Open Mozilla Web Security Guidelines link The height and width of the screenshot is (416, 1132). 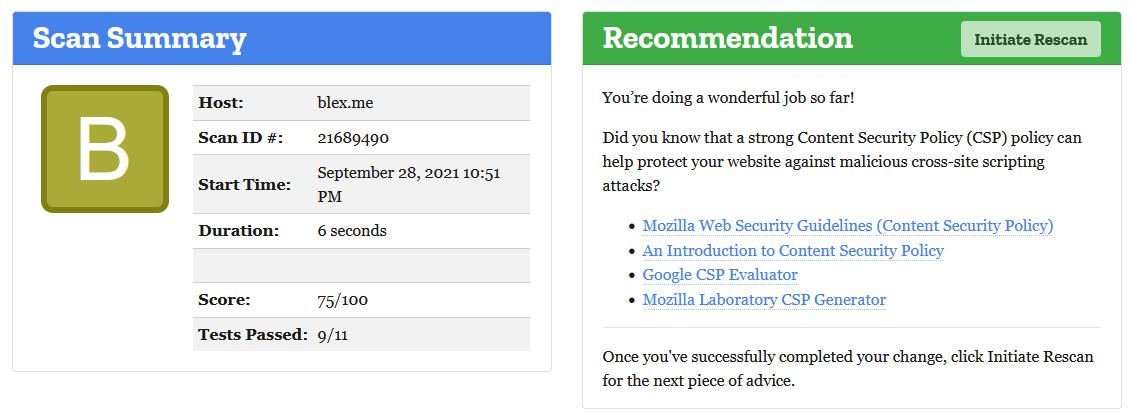click(847, 226)
